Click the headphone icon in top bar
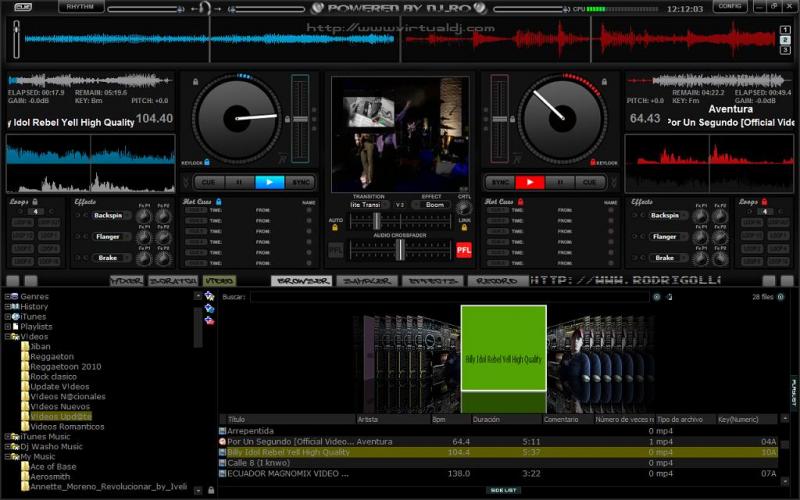Image resolution: width=800 pixels, height=500 pixels. (x=205, y=8)
